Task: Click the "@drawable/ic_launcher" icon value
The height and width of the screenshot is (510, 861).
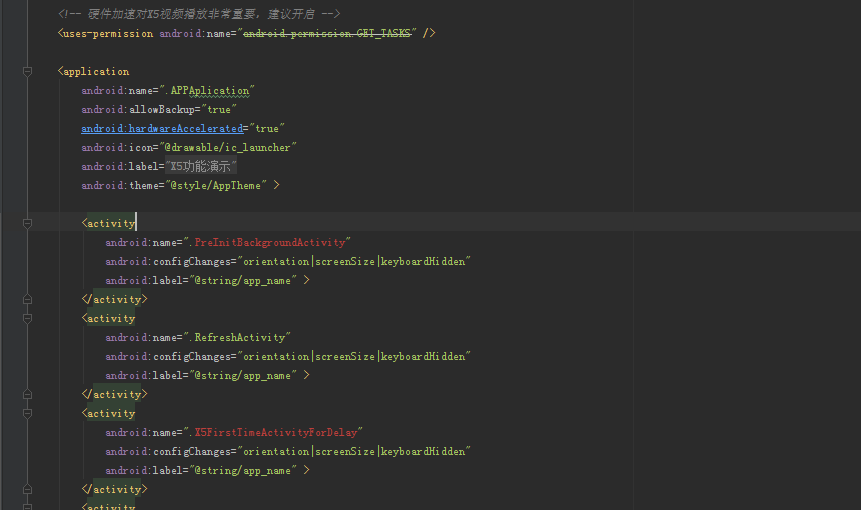Action: [x=228, y=147]
